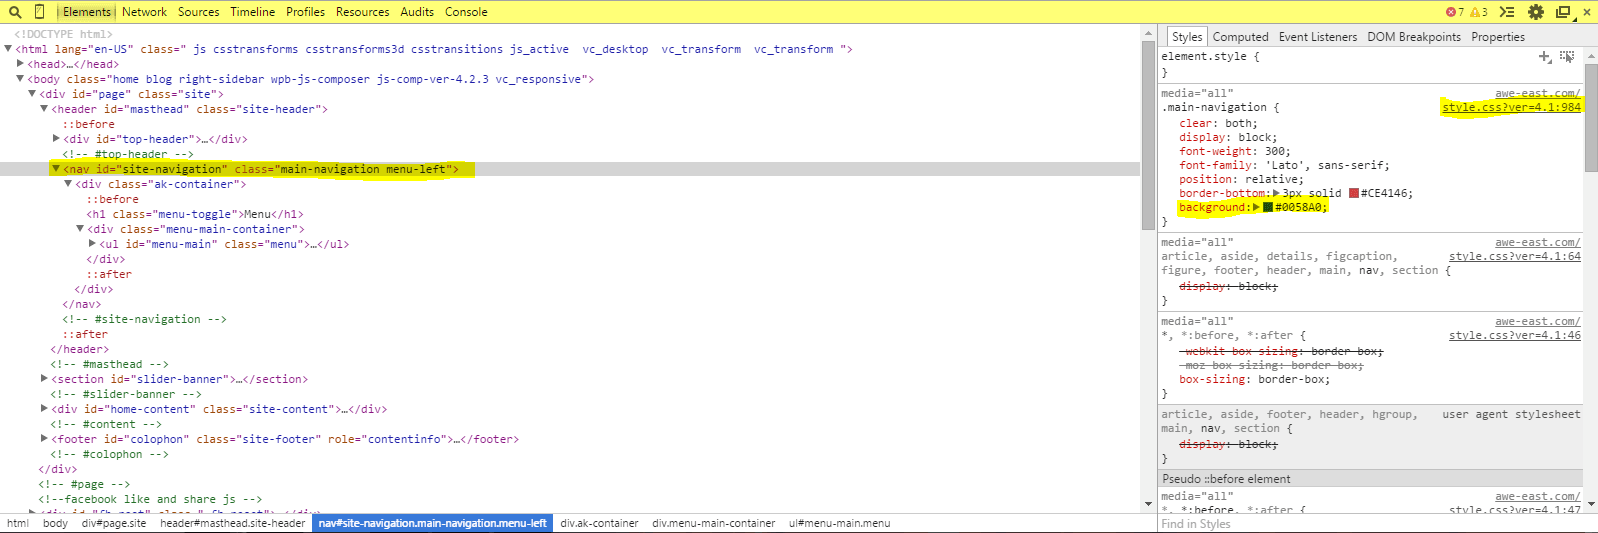Open the Properties sidebar tab

(x=1498, y=37)
